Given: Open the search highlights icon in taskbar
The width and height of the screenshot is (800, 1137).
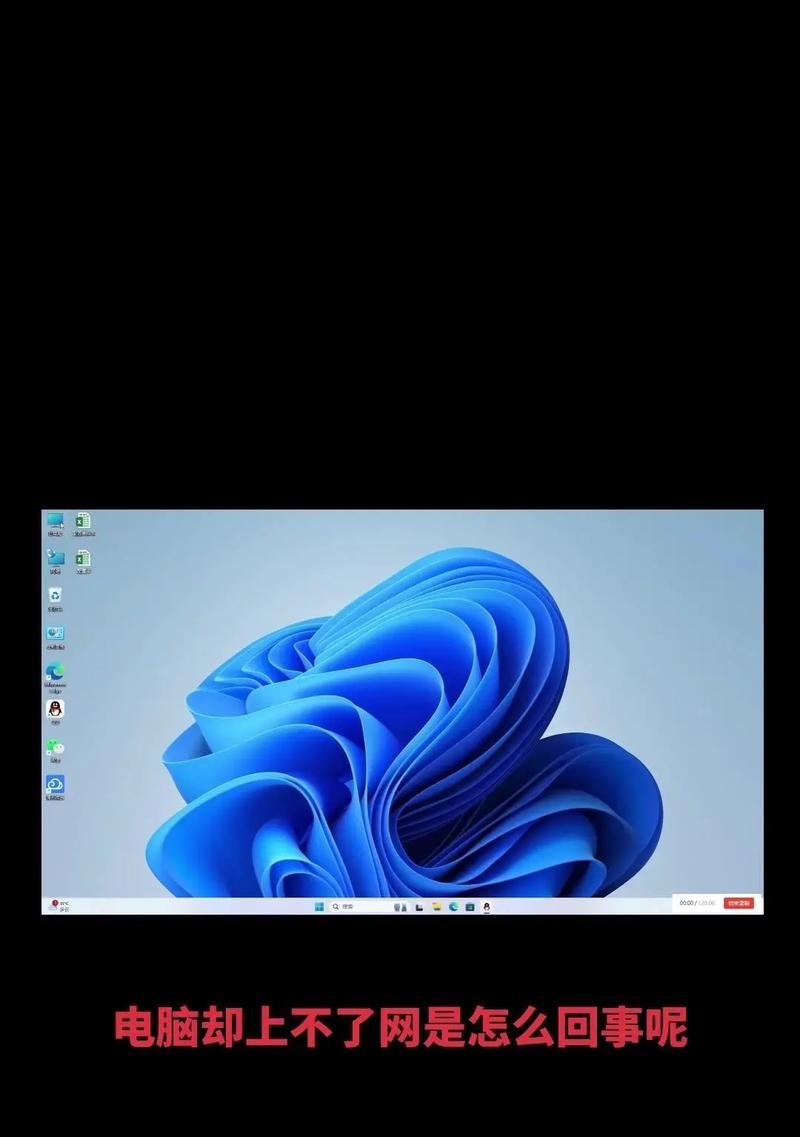Looking at the screenshot, I should click(x=400, y=906).
